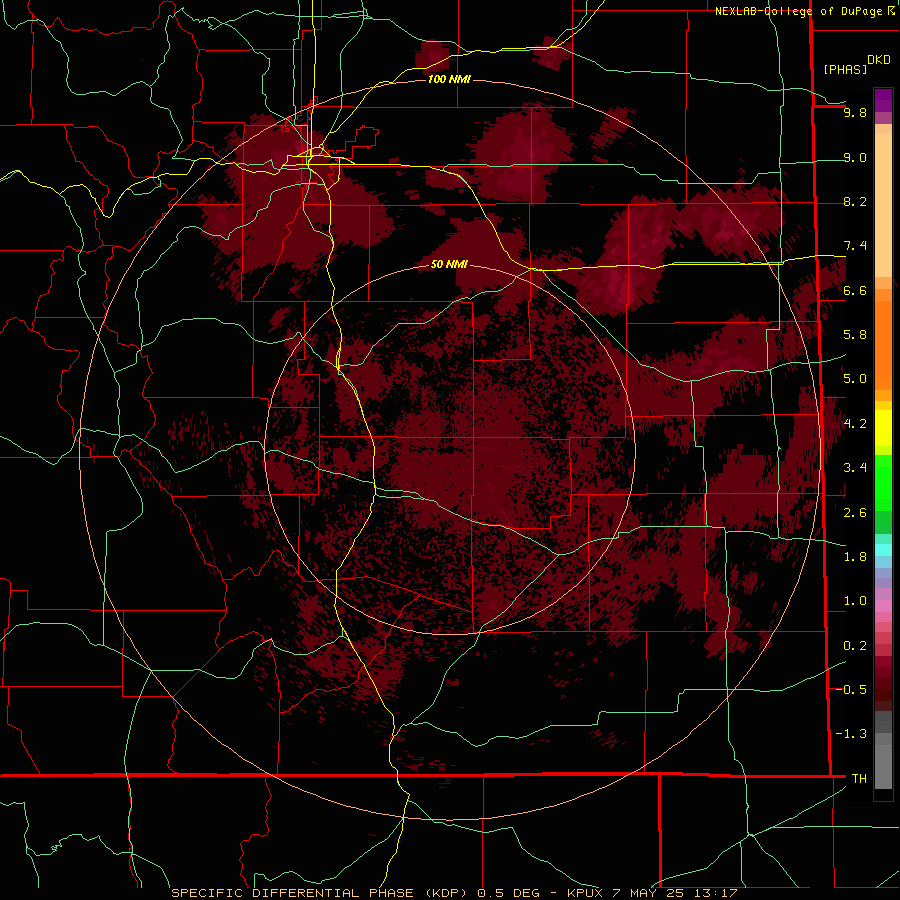Click the 1.0 scale value
The image size is (900, 900).
click(x=855, y=601)
